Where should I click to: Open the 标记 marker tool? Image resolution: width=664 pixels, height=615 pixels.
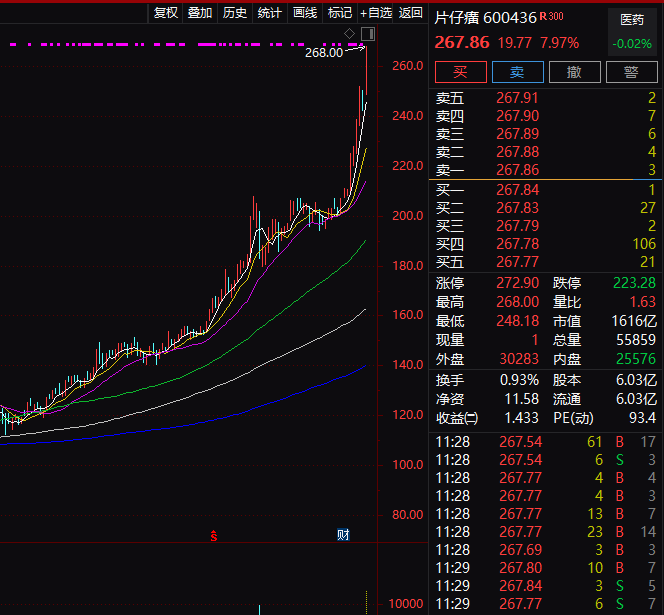tap(340, 13)
